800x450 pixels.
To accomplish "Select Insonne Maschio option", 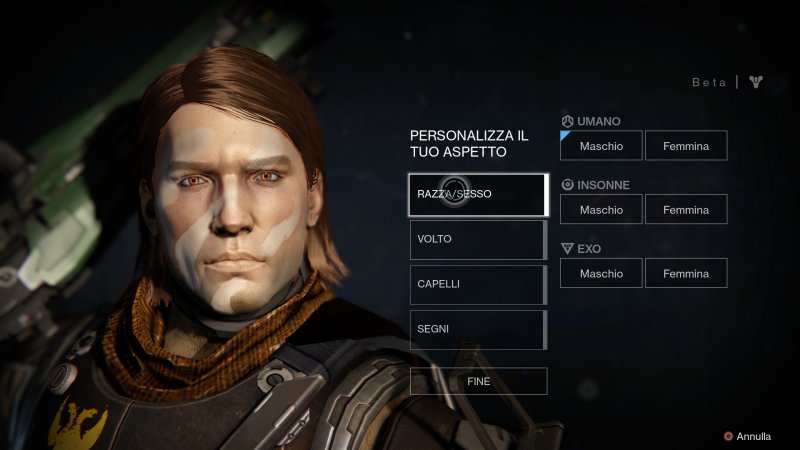I will [601, 209].
